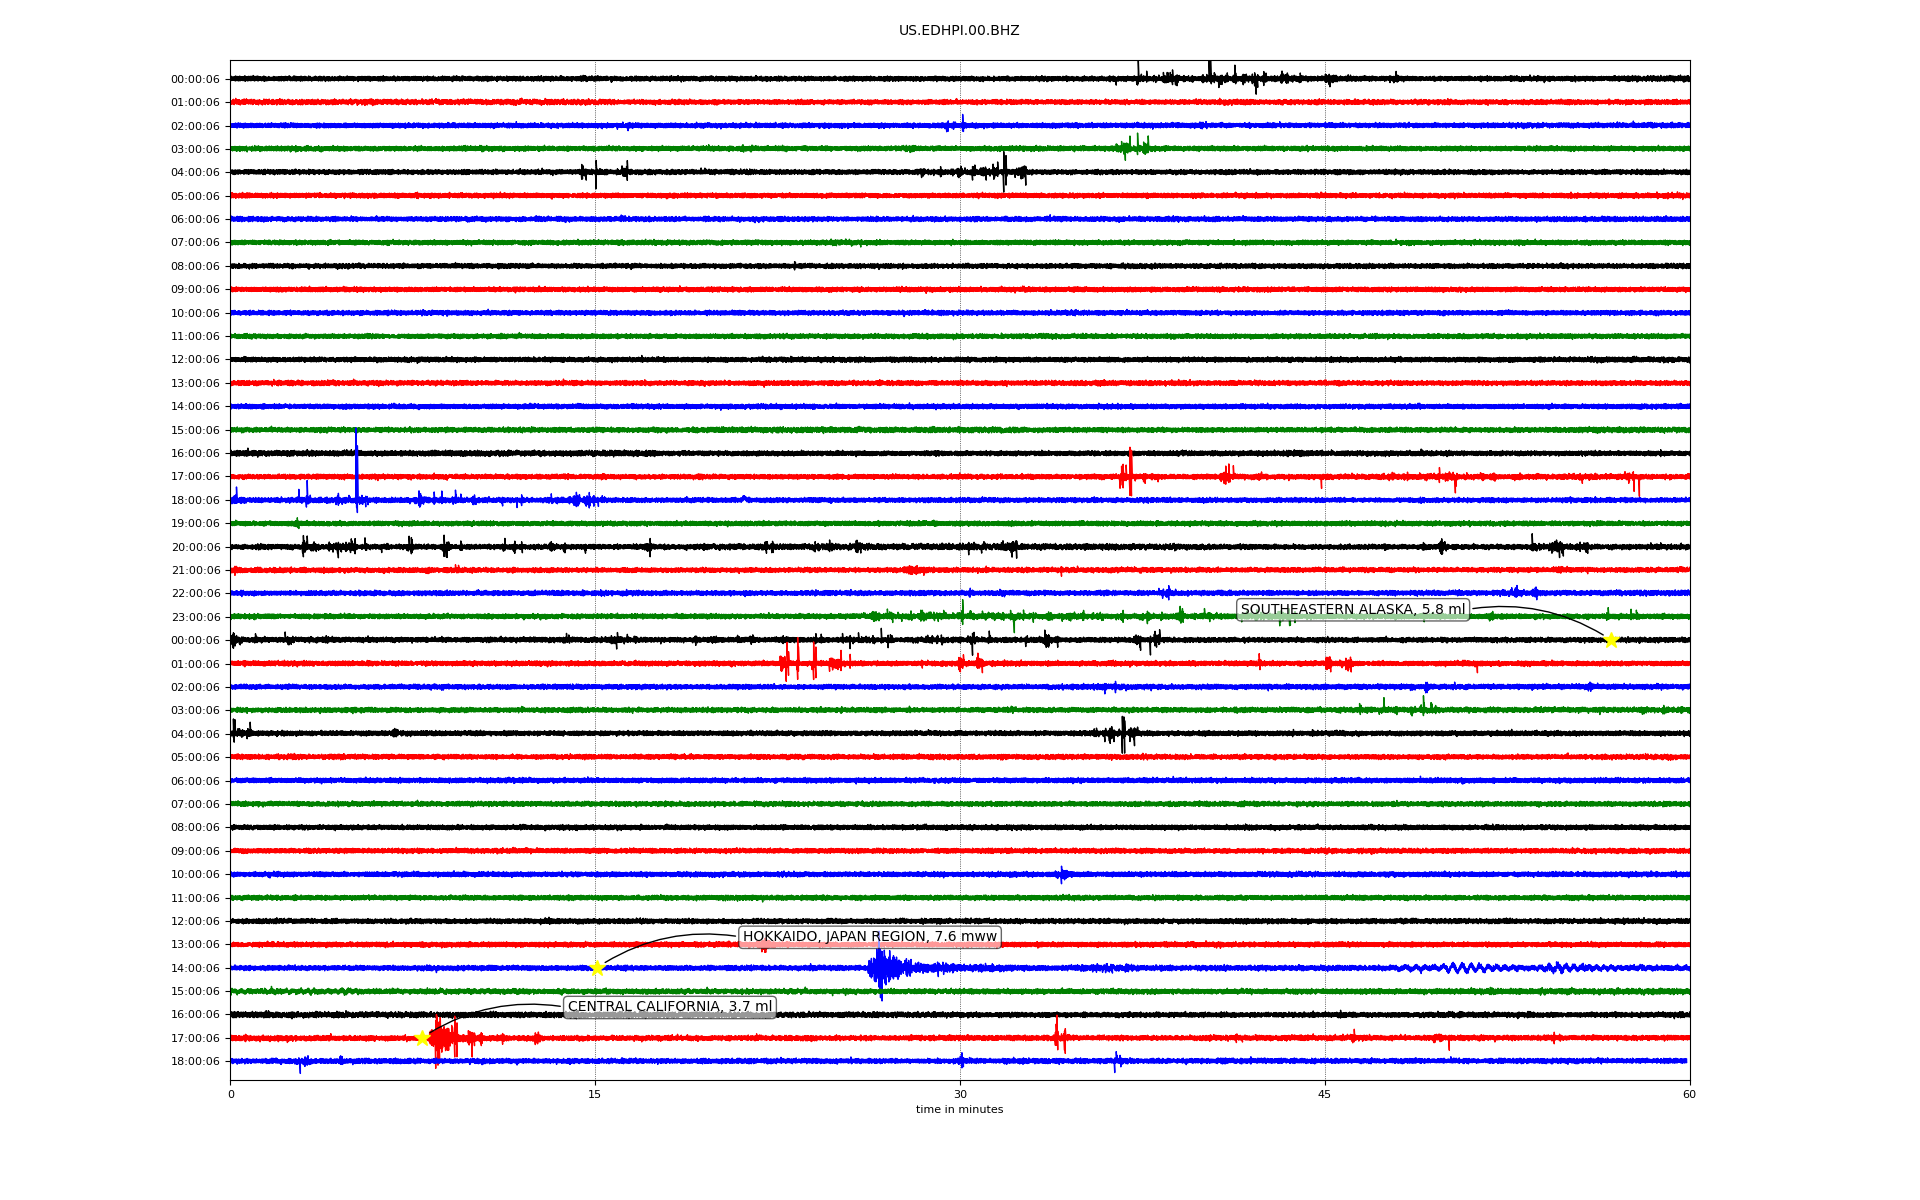Click the SOUTHEASTERN ALASKA, 5.8 ml label
Viewport: 1920px width, 1200px height.
tap(1352, 610)
